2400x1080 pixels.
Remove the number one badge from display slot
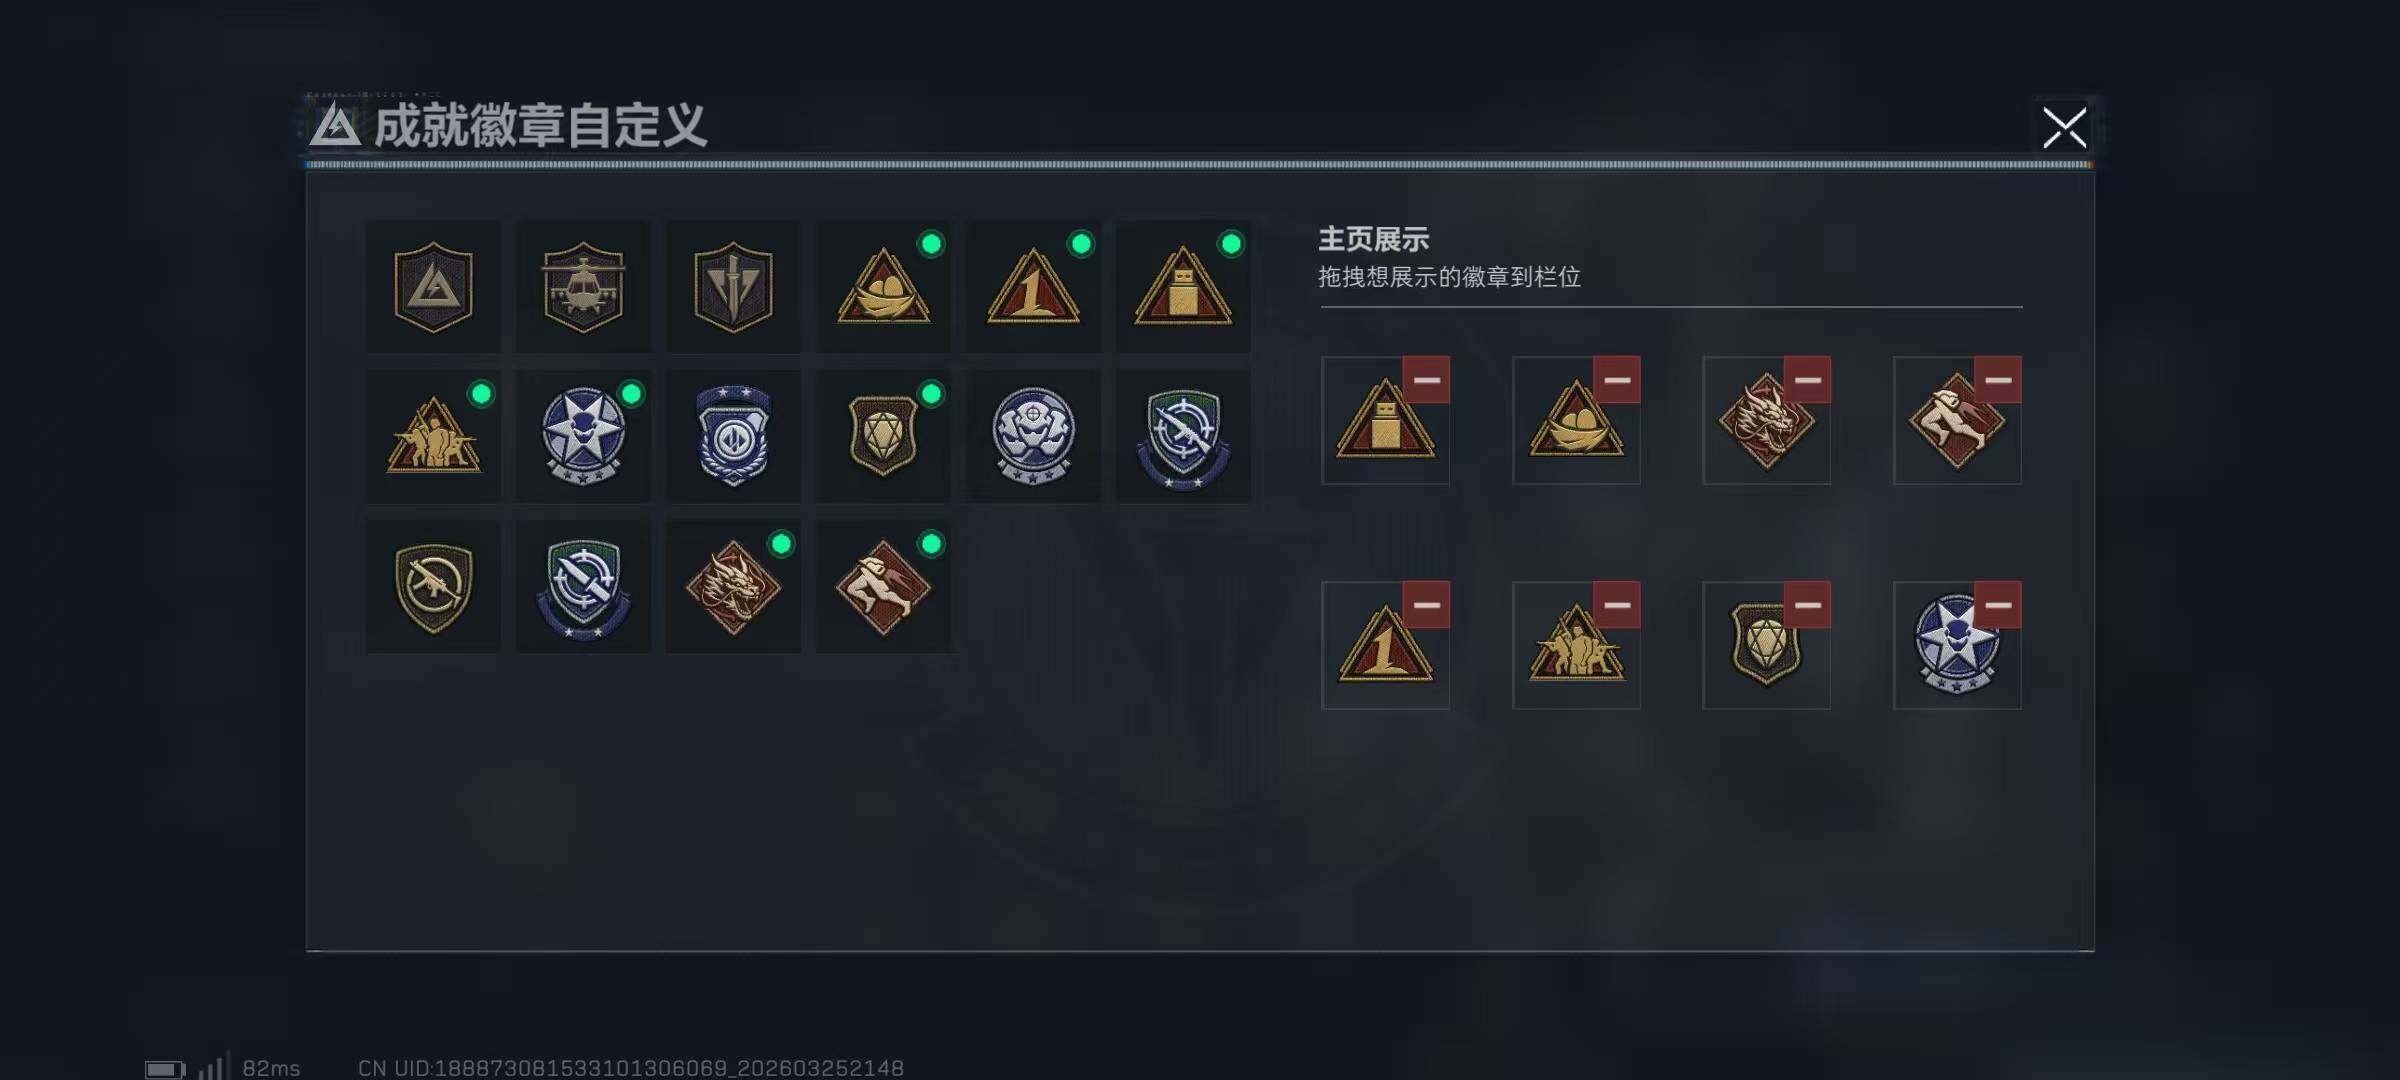pyautogui.click(x=1426, y=605)
